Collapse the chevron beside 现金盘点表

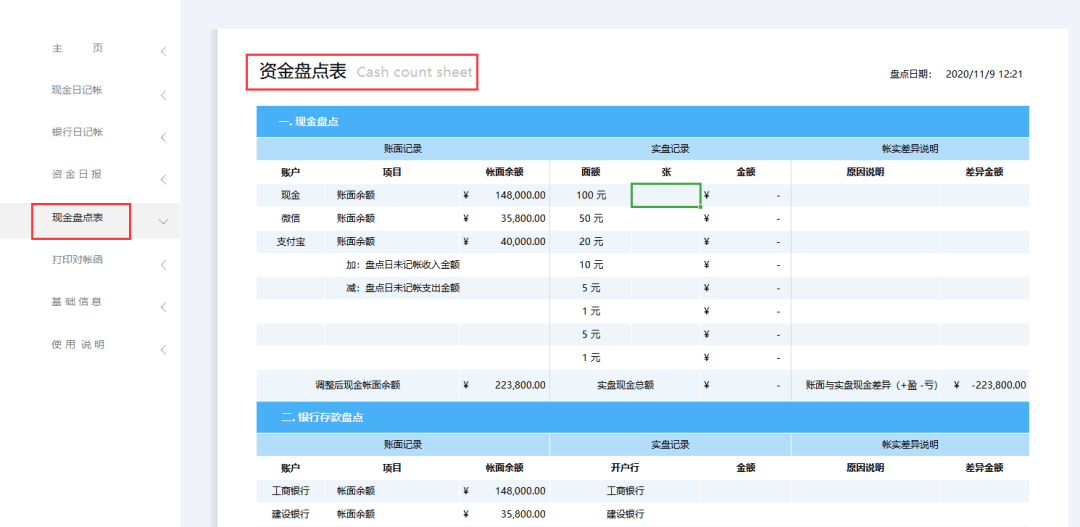pos(163,222)
